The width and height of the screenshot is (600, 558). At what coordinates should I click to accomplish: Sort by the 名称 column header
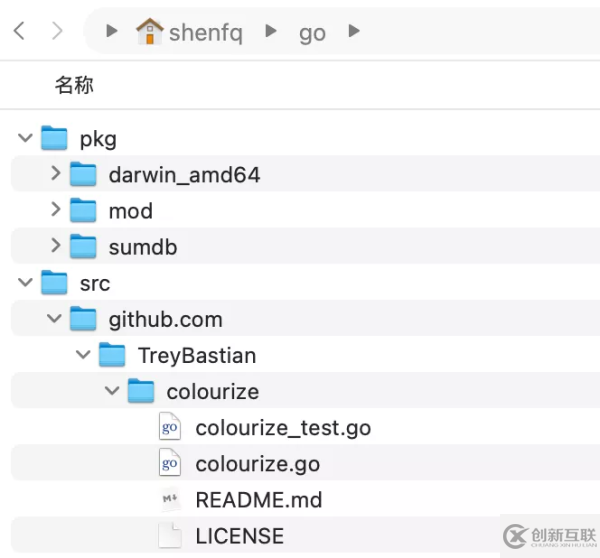(74, 85)
